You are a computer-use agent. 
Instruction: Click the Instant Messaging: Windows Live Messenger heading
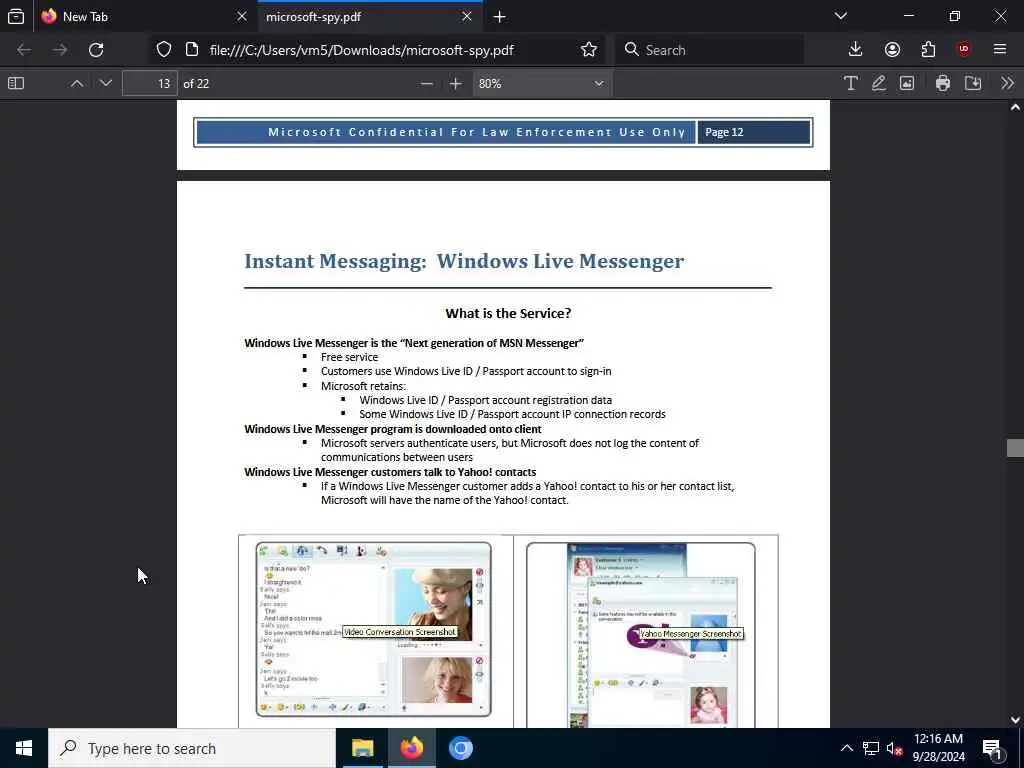point(464,261)
